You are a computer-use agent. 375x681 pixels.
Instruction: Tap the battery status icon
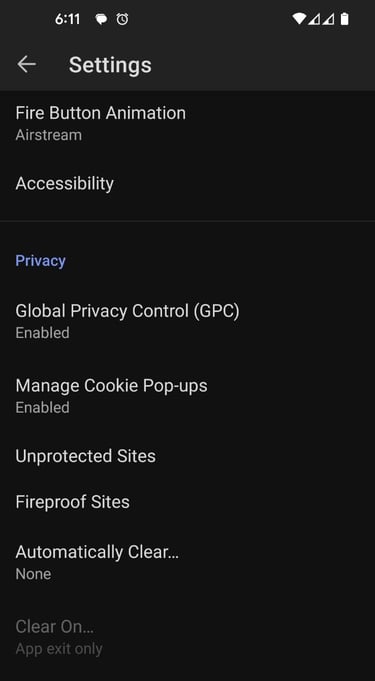point(345,19)
